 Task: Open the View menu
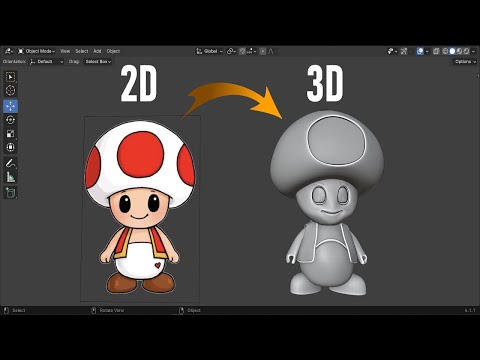pyautogui.click(x=65, y=51)
